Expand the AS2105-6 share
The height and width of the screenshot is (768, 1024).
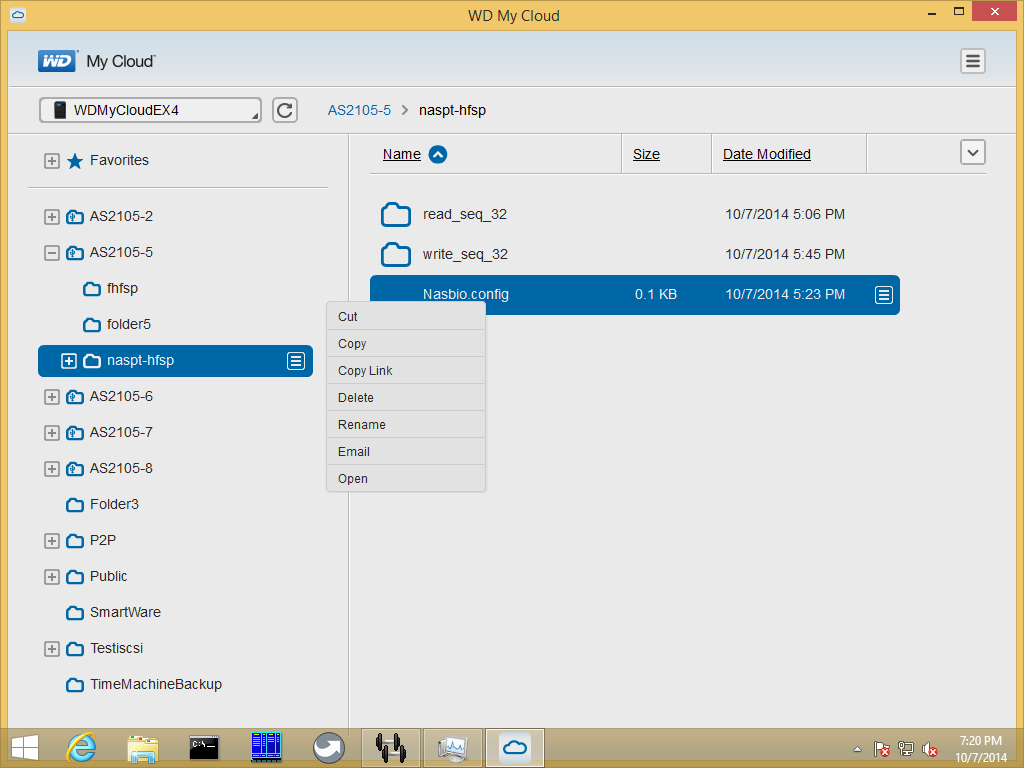tap(52, 397)
